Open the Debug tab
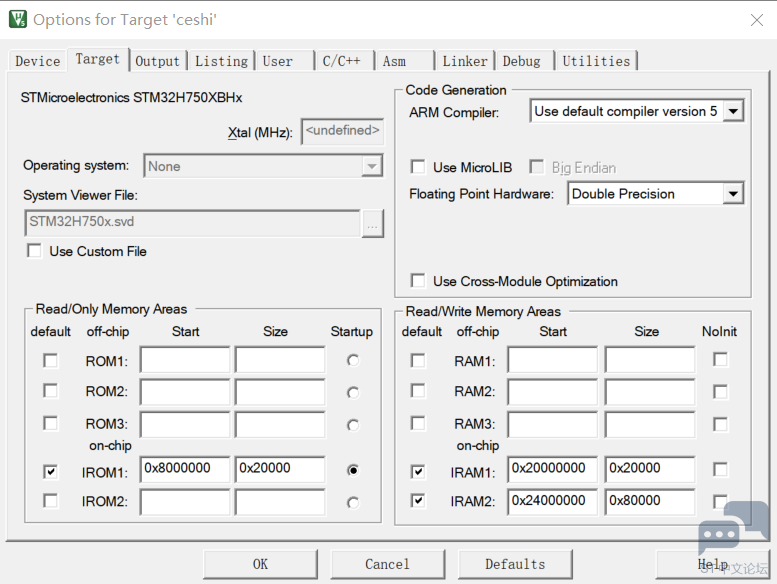Viewport: 777px width, 584px height. (525, 61)
